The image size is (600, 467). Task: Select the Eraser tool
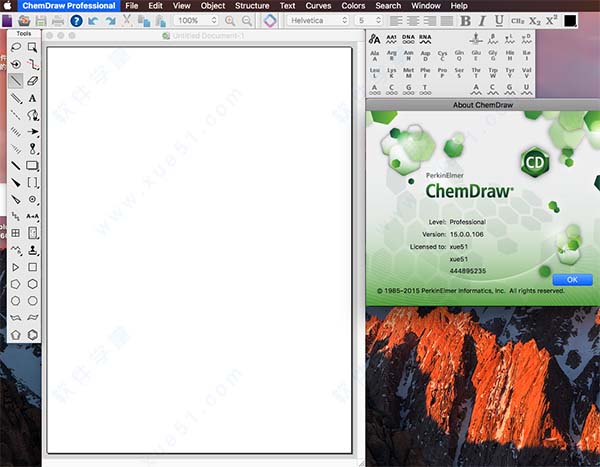click(33, 81)
